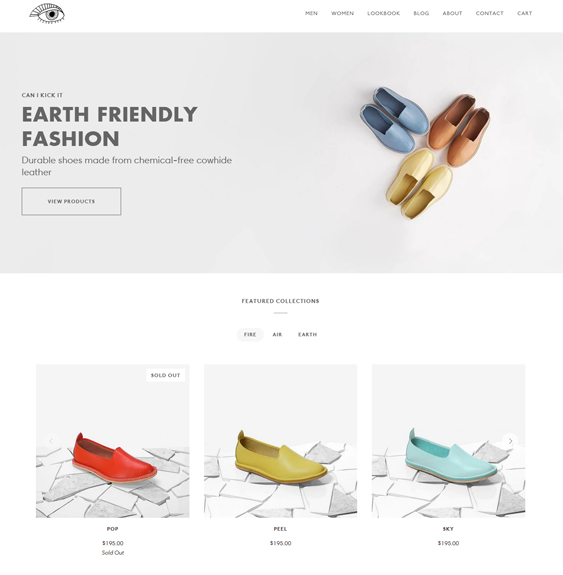Select the FIRE collection tab

pos(250,334)
